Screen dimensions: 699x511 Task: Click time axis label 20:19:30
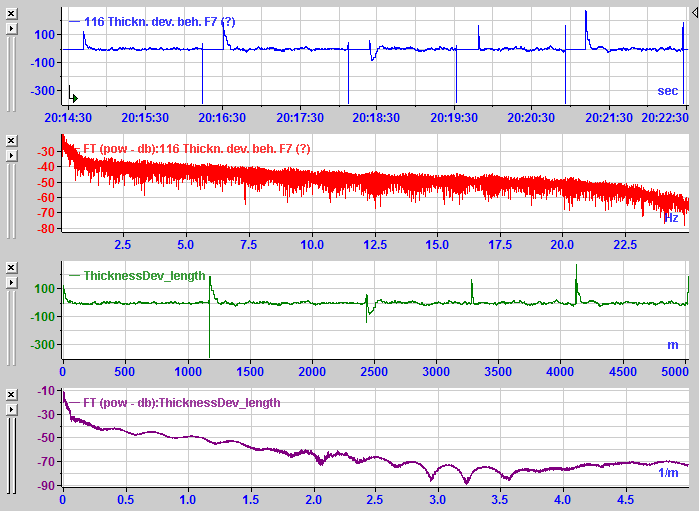click(454, 118)
